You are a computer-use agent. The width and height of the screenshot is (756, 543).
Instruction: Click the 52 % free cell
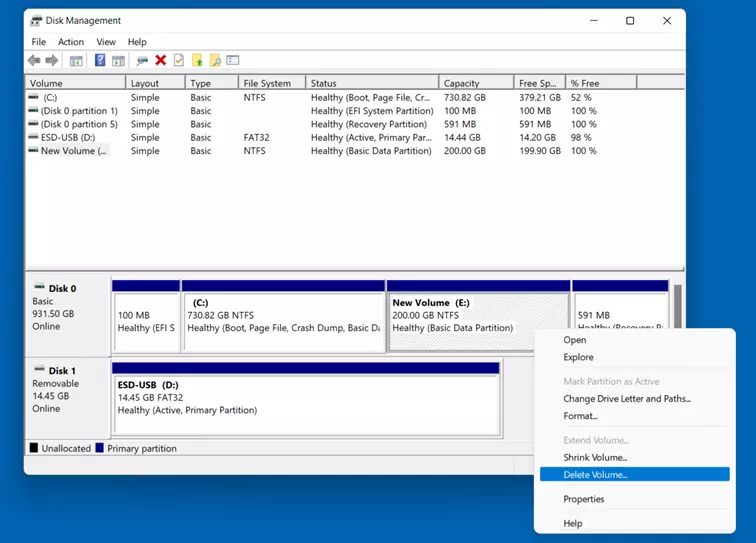581,97
